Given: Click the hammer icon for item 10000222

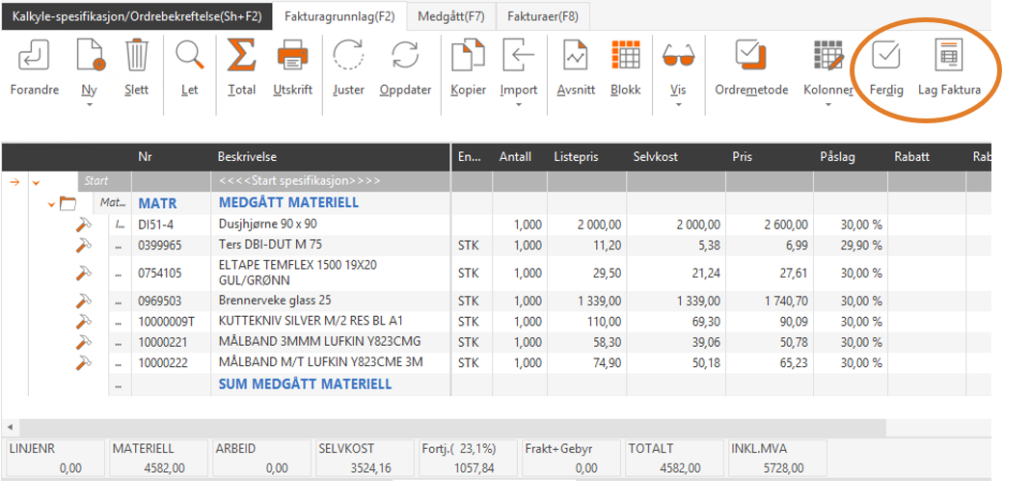Looking at the screenshot, I should [83, 362].
